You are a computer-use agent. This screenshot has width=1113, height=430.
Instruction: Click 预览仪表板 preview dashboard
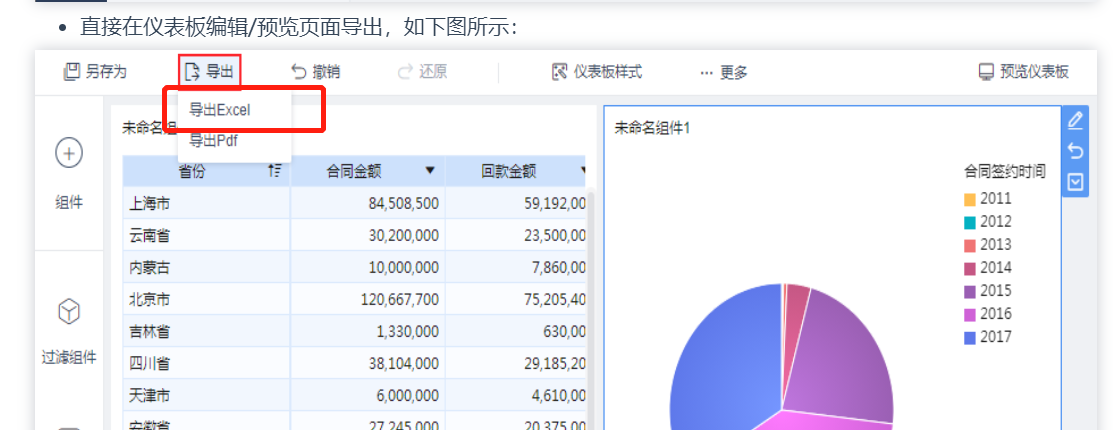click(x=1024, y=72)
